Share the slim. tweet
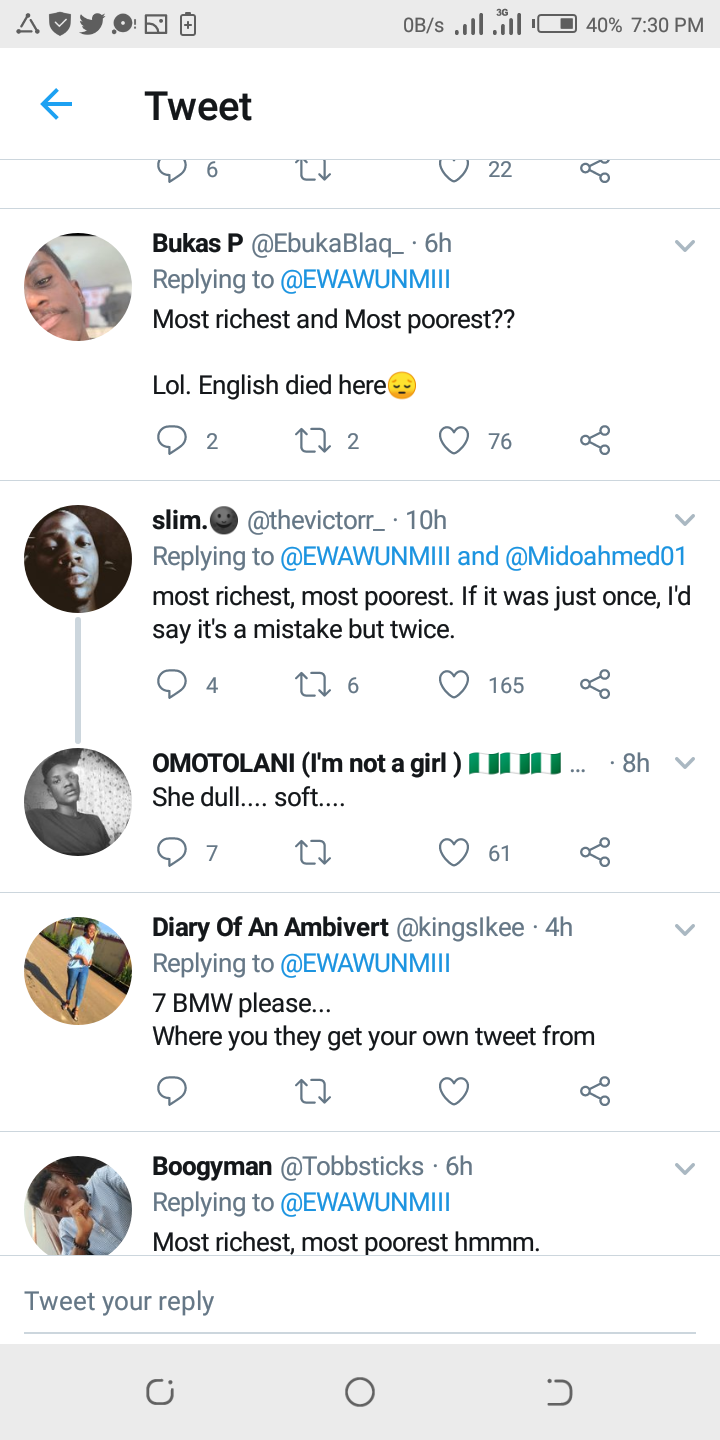 (x=595, y=685)
